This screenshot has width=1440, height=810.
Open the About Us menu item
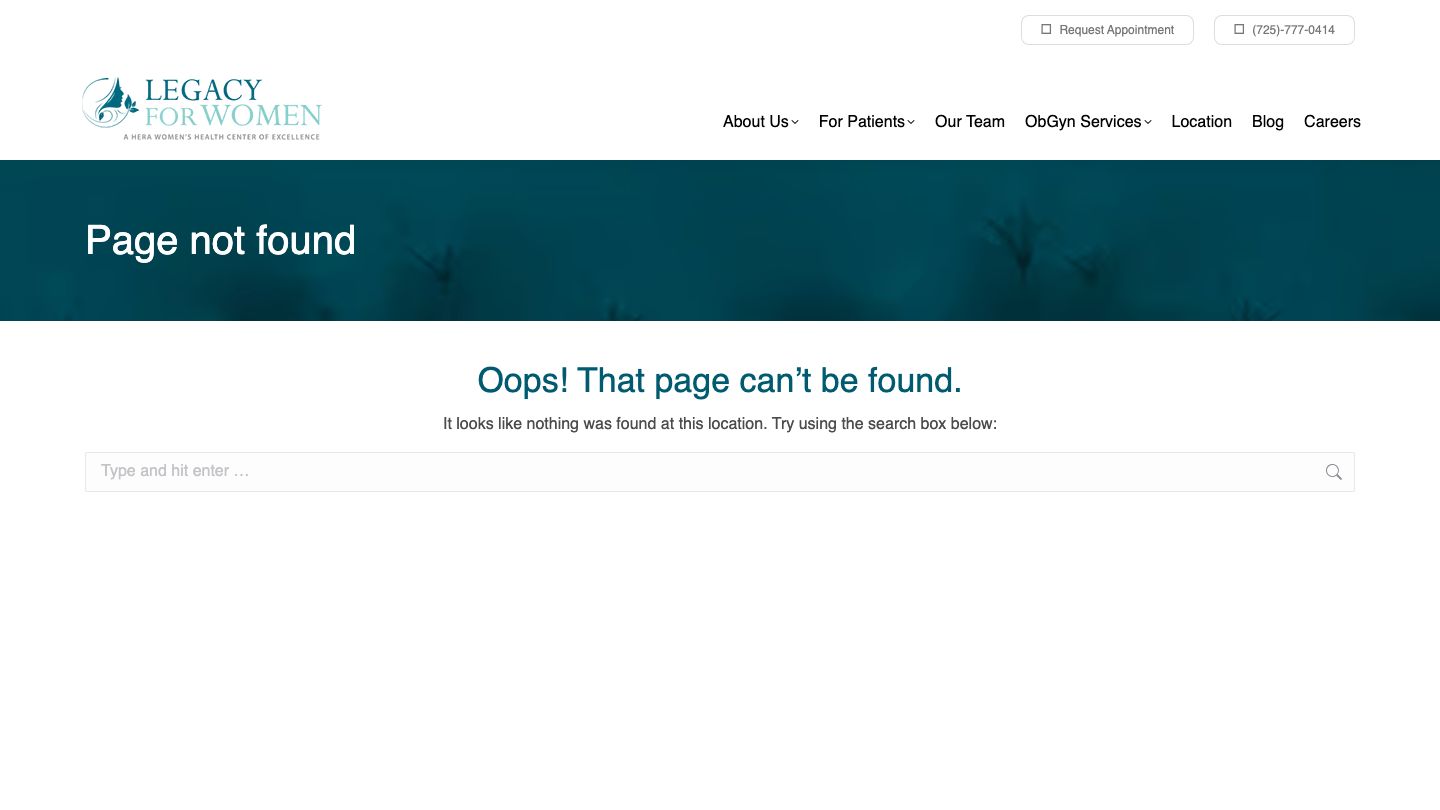(x=755, y=121)
